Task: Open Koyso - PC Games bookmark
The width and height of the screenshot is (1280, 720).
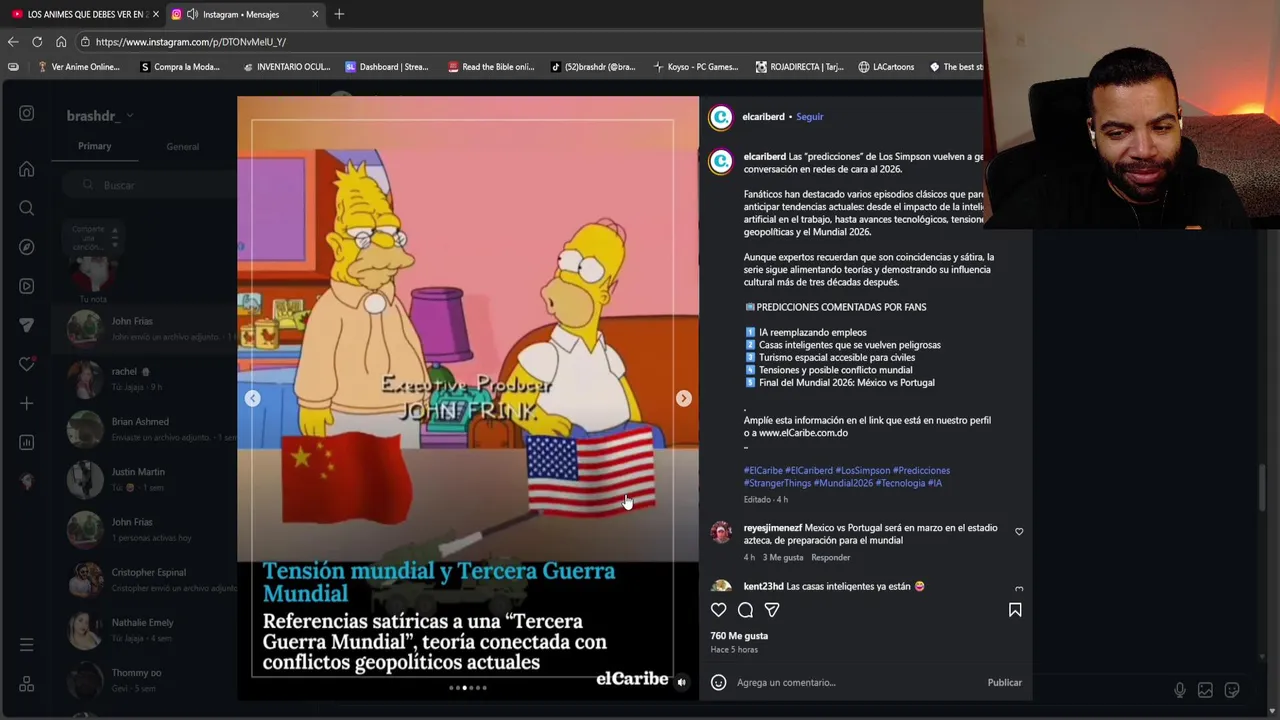Action: coord(696,67)
